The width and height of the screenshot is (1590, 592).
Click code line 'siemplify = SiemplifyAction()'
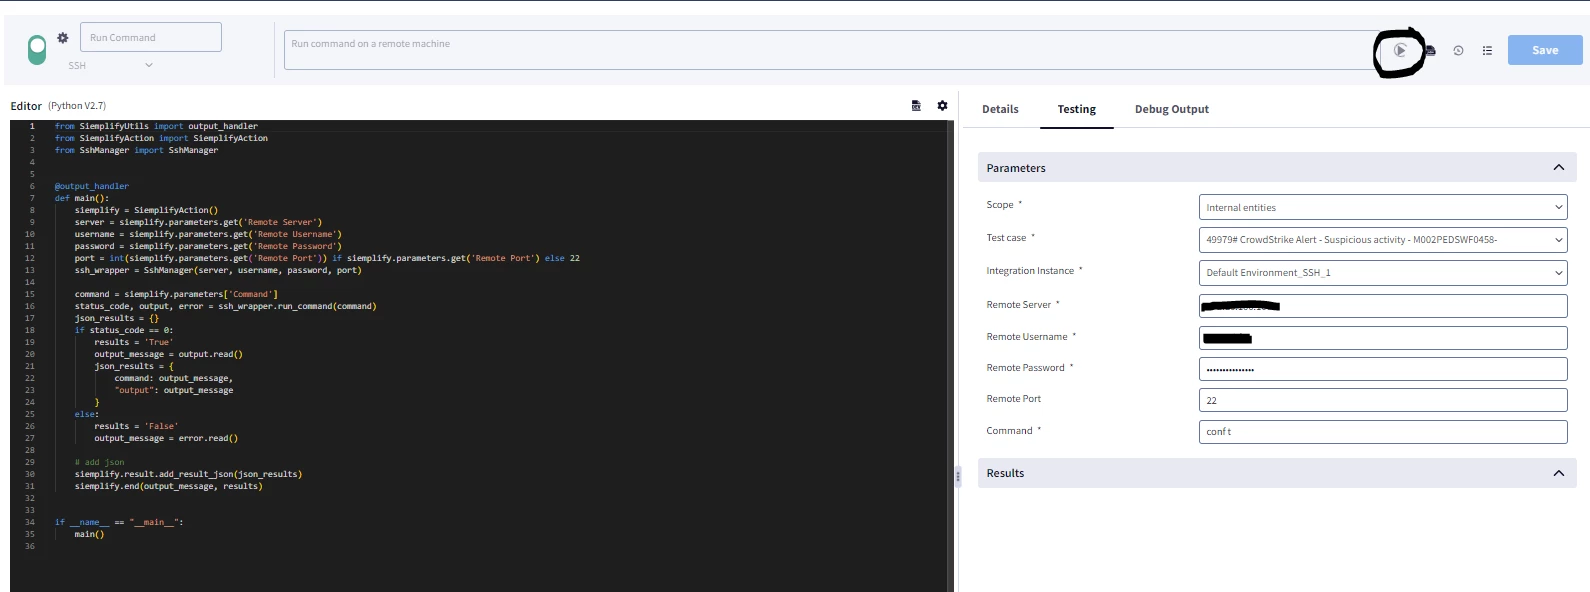[x=146, y=210]
